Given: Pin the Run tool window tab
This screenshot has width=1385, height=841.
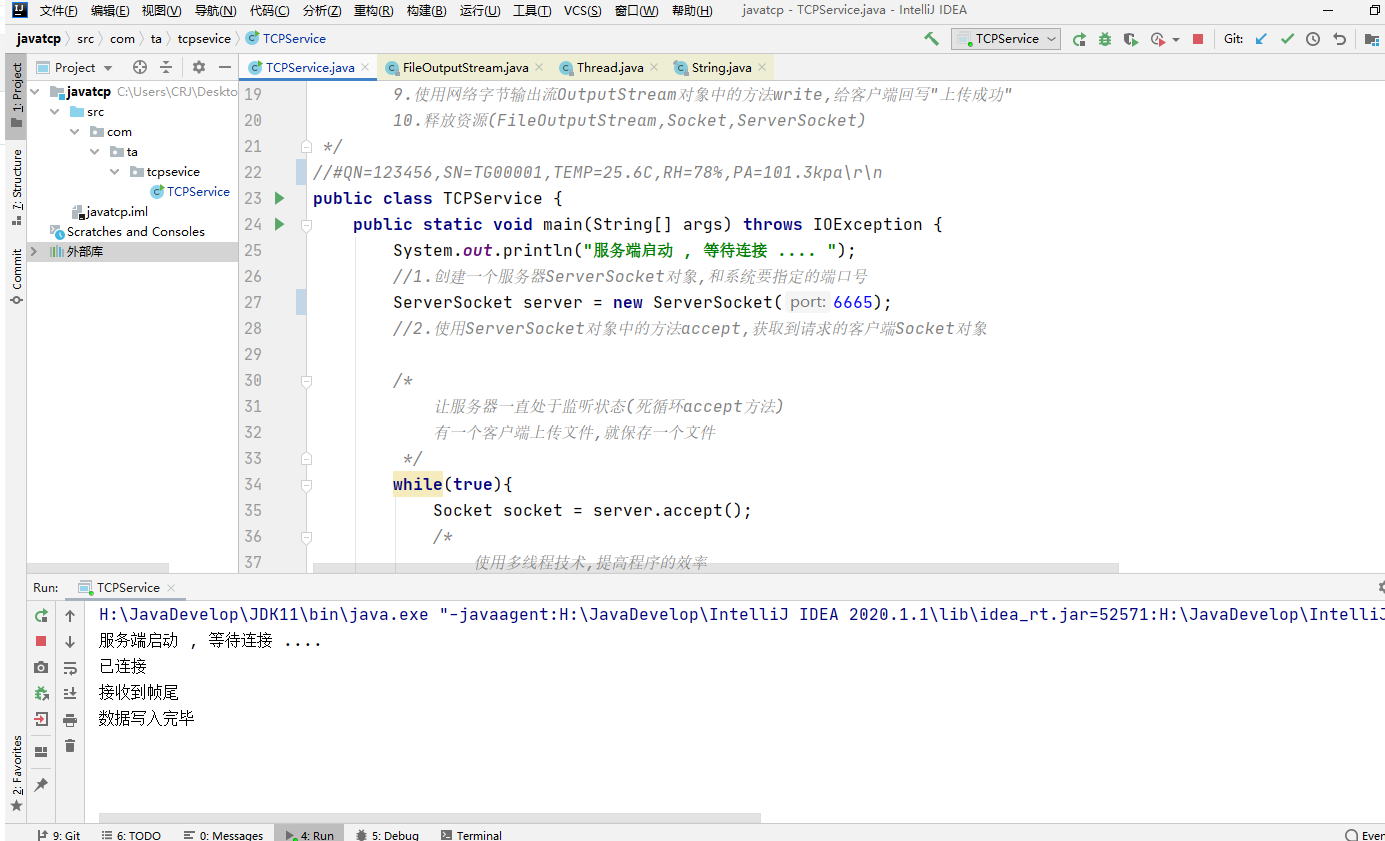Looking at the screenshot, I should [40, 784].
